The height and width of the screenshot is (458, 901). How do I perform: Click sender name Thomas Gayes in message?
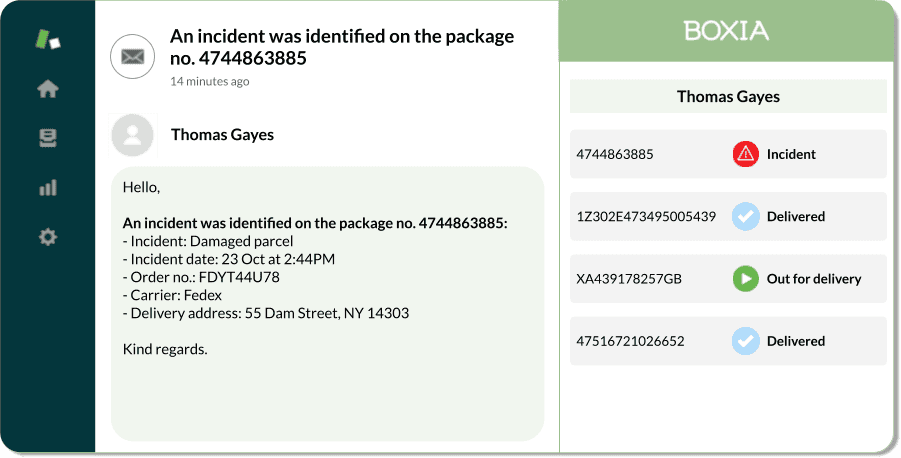point(222,134)
